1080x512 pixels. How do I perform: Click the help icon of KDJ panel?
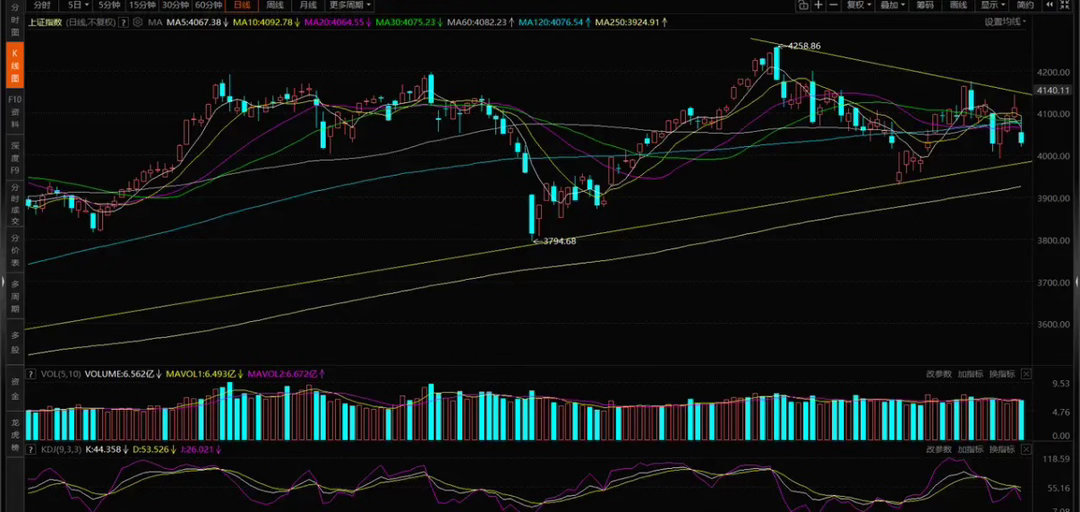click(30, 449)
